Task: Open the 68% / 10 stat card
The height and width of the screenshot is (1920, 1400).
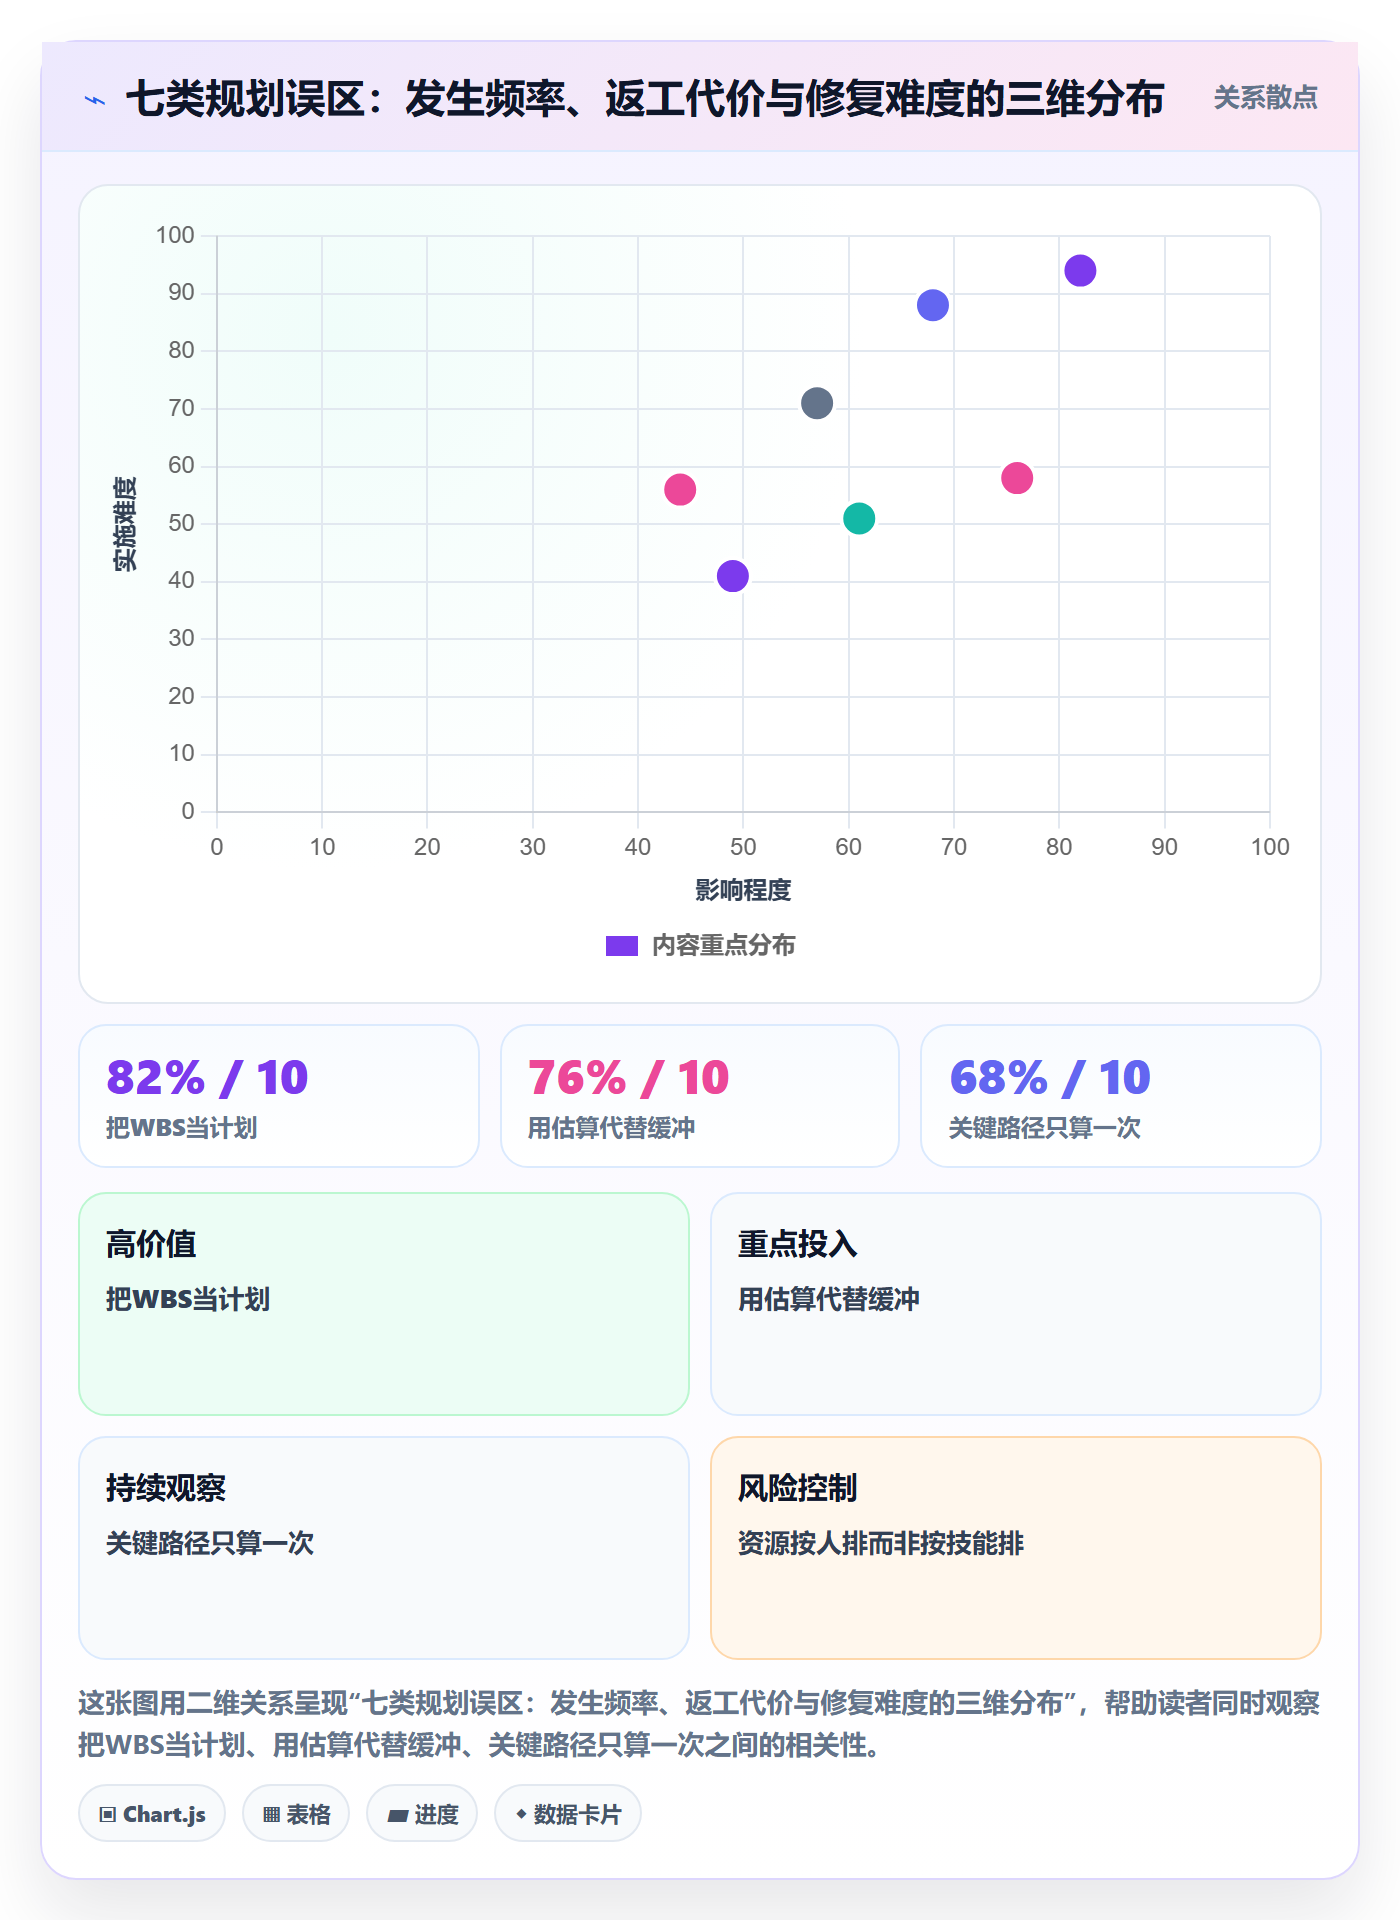Action: click(x=1121, y=1096)
